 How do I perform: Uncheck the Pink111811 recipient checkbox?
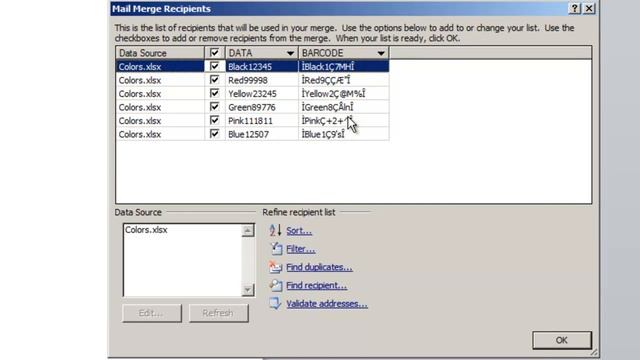pos(214,120)
